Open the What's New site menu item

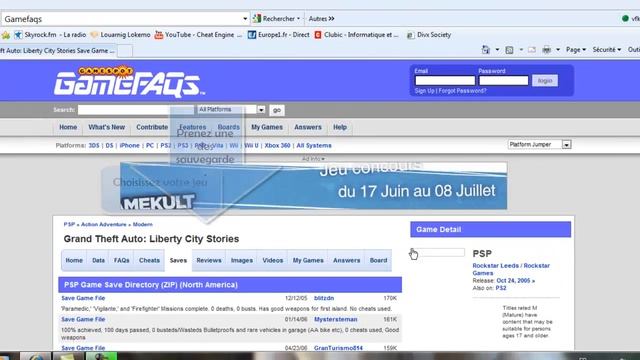pyautogui.click(x=107, y=127)
